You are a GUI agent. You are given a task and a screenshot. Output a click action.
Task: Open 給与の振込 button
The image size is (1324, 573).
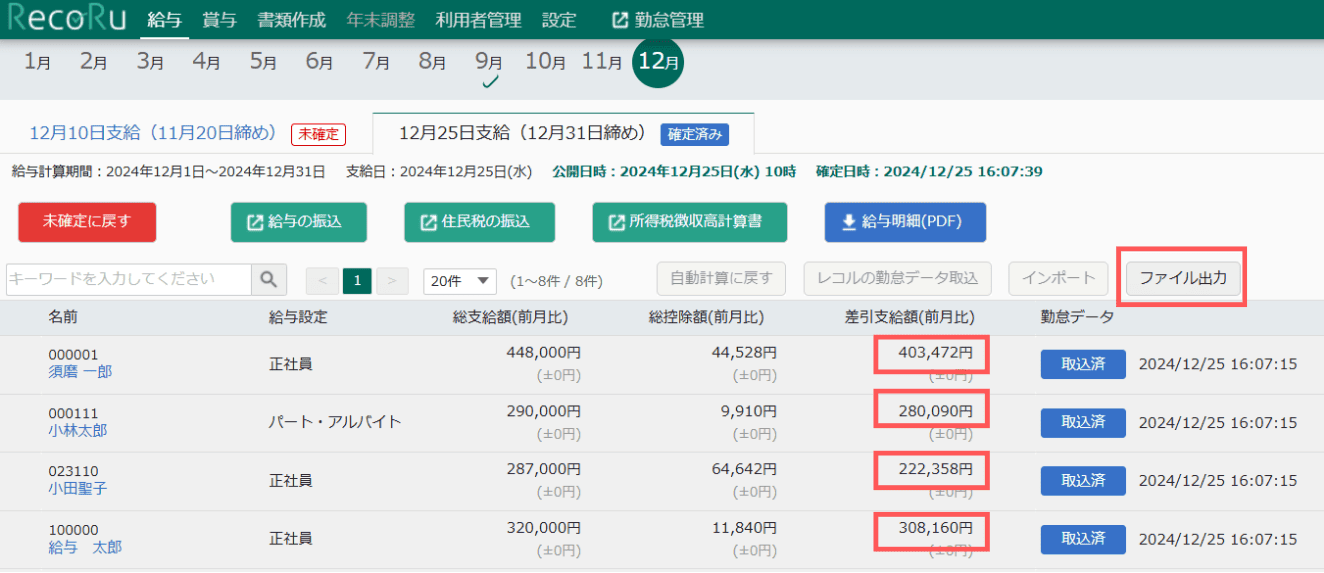coord(298,222)
